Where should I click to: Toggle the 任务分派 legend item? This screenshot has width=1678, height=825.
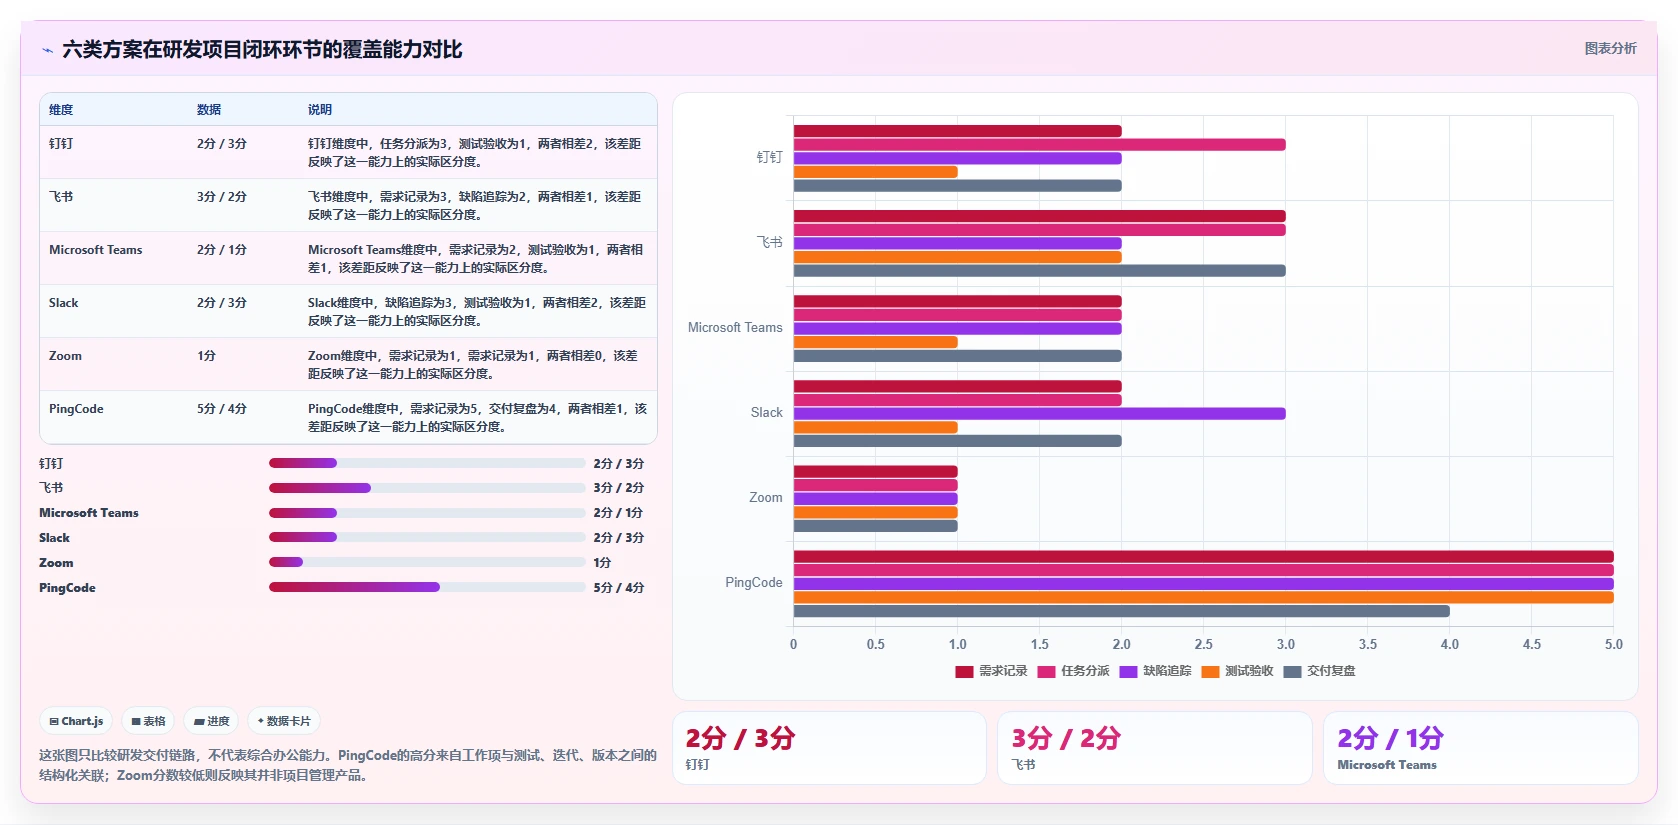(x=1074, y=671)
